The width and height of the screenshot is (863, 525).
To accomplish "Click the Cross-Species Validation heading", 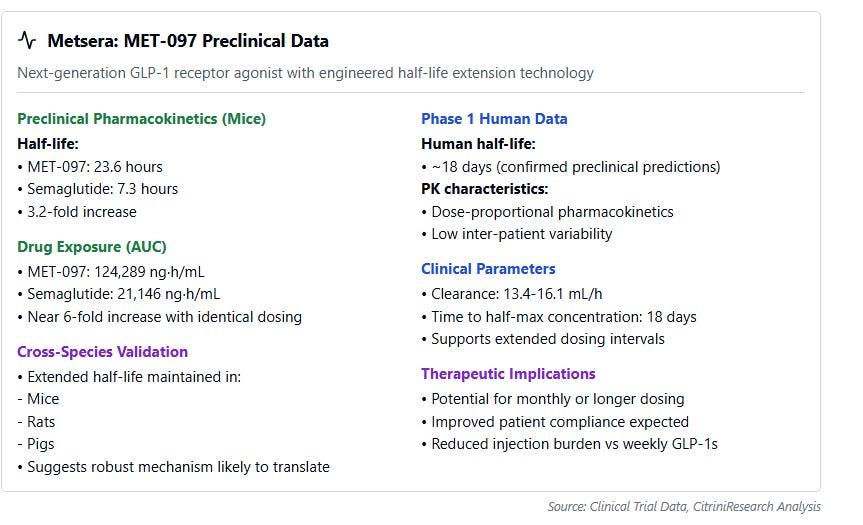I will pyautogui.click(x=102, y=352).
